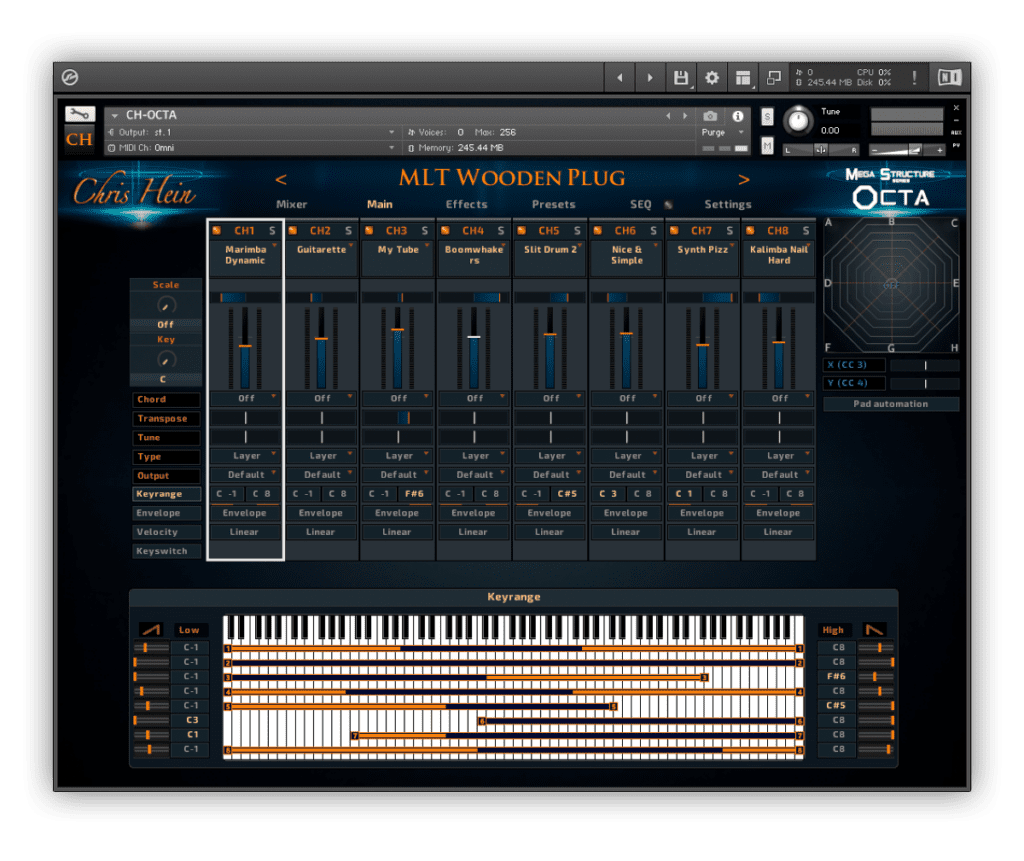Mute the instrument with the M button
This screenshot has width=1024, height=861.
point(767,146)
